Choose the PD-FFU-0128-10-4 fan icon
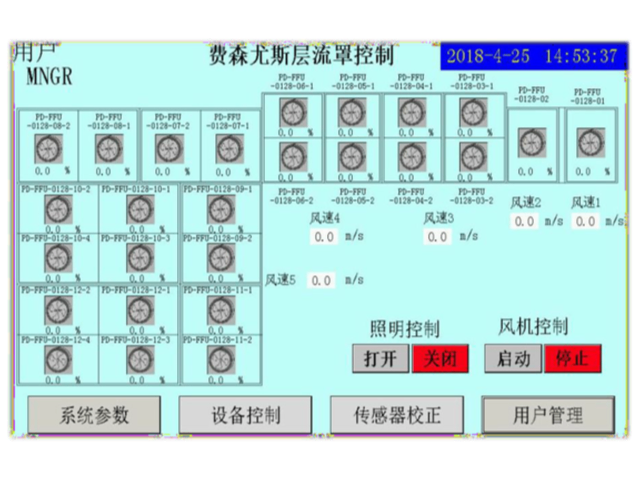Image resolution: width=640 pixels, height=480 pixels. pyautogui.click(x=58, y=258)
